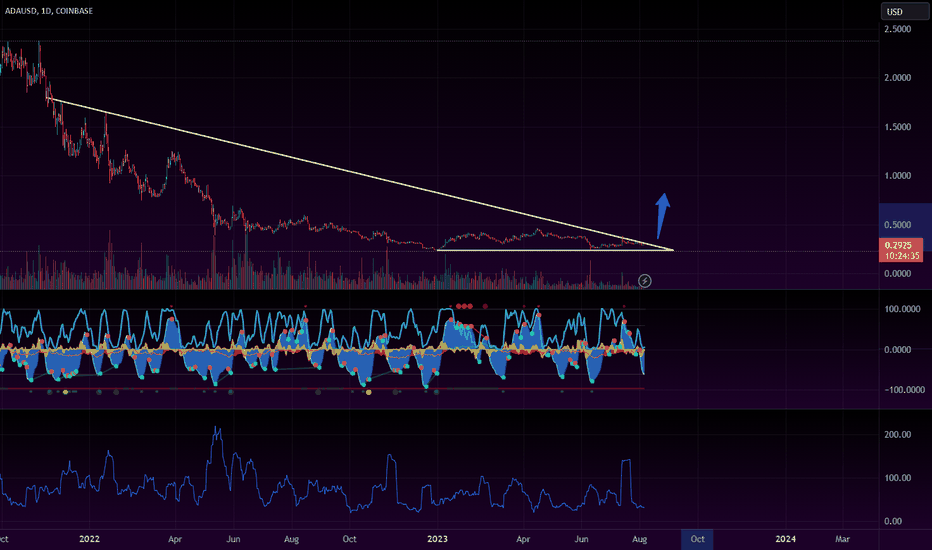
Task: Click the 2022 label on time axis
Action: tap(89, 539)
